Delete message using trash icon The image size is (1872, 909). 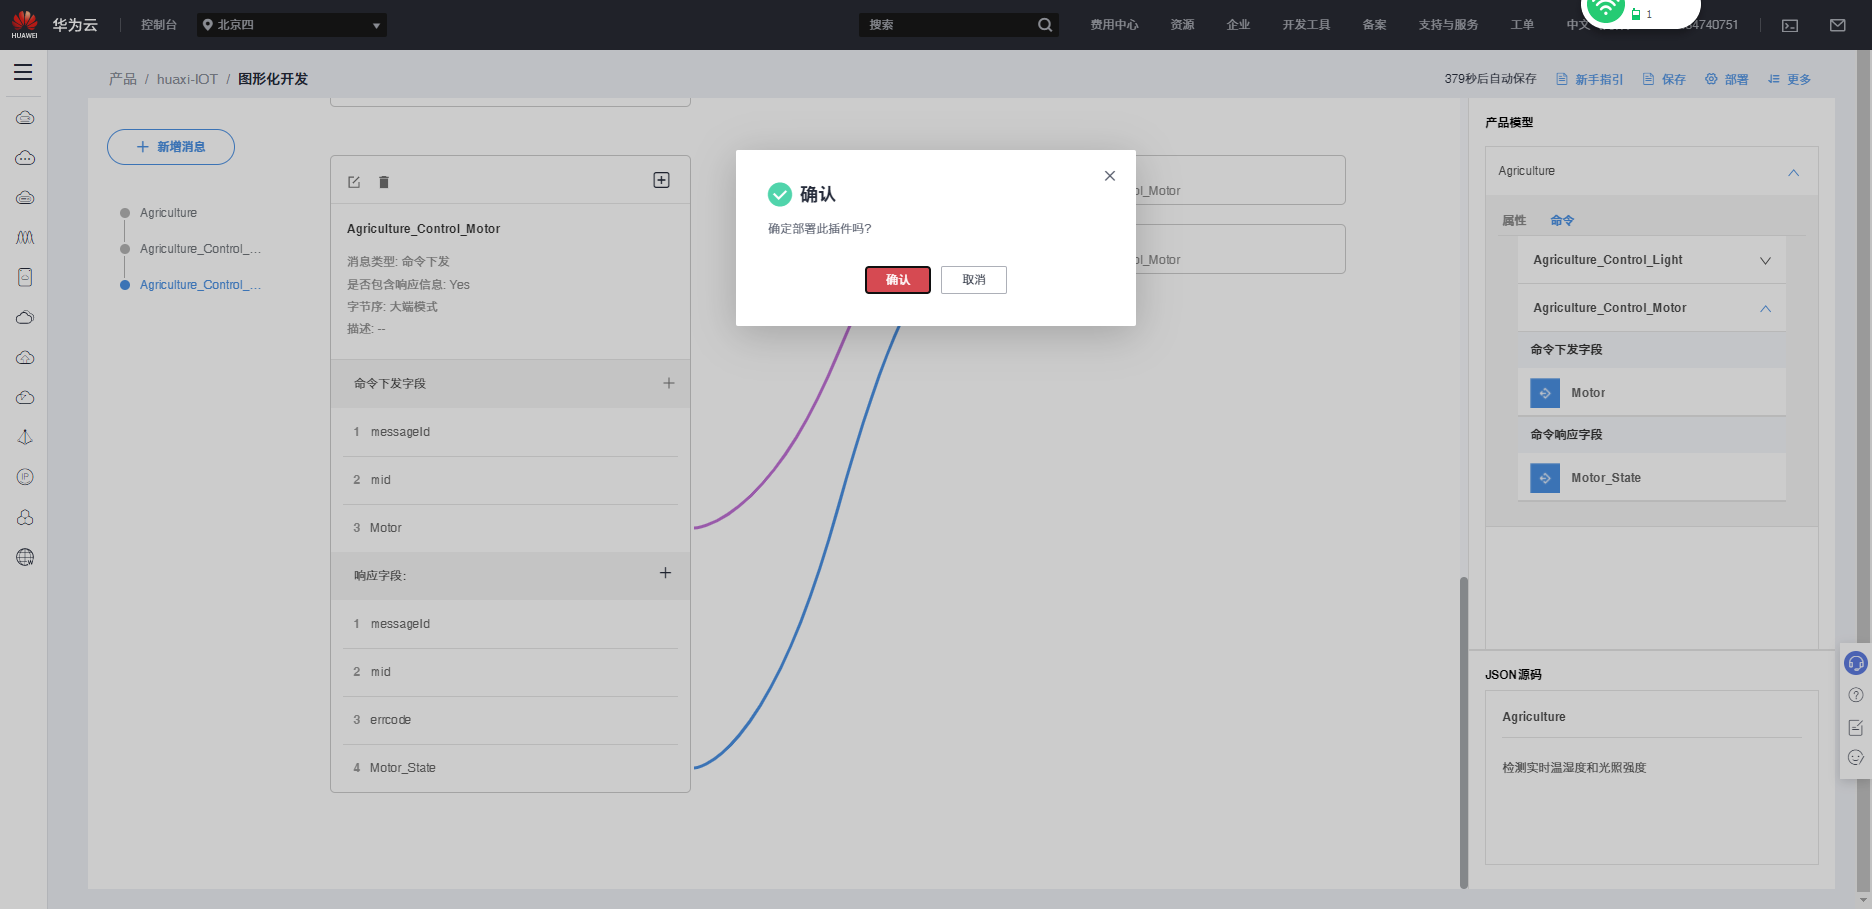pyautogui.click(x=384, y=182)
